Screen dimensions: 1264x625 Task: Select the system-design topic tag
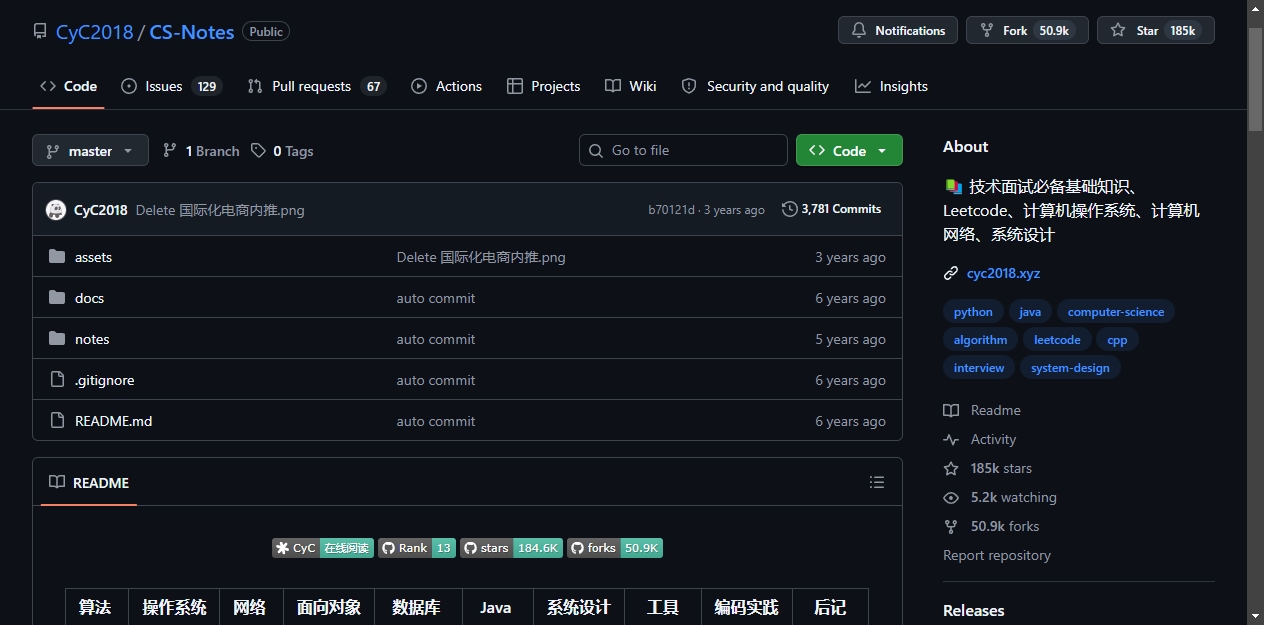[1070, 368]
